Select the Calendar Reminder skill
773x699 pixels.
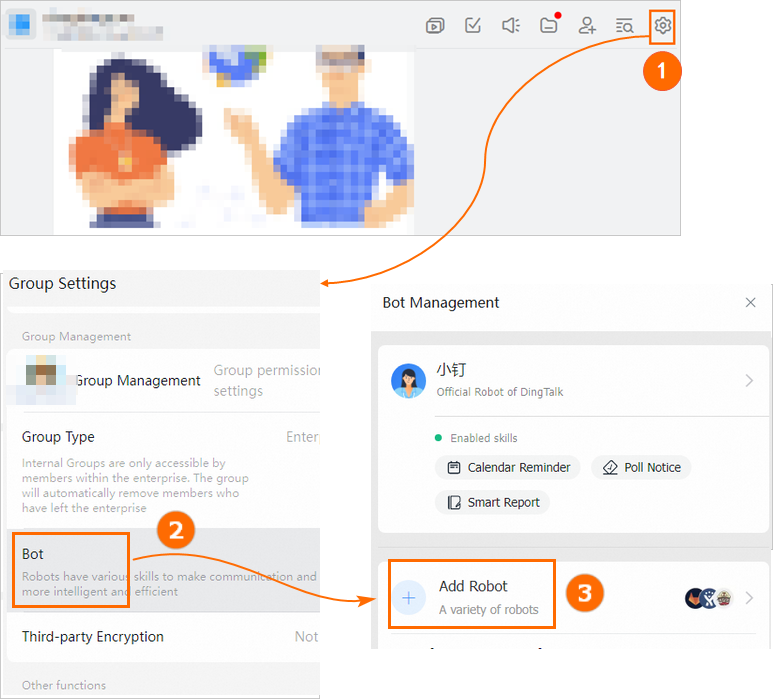[x=508, y=467]
